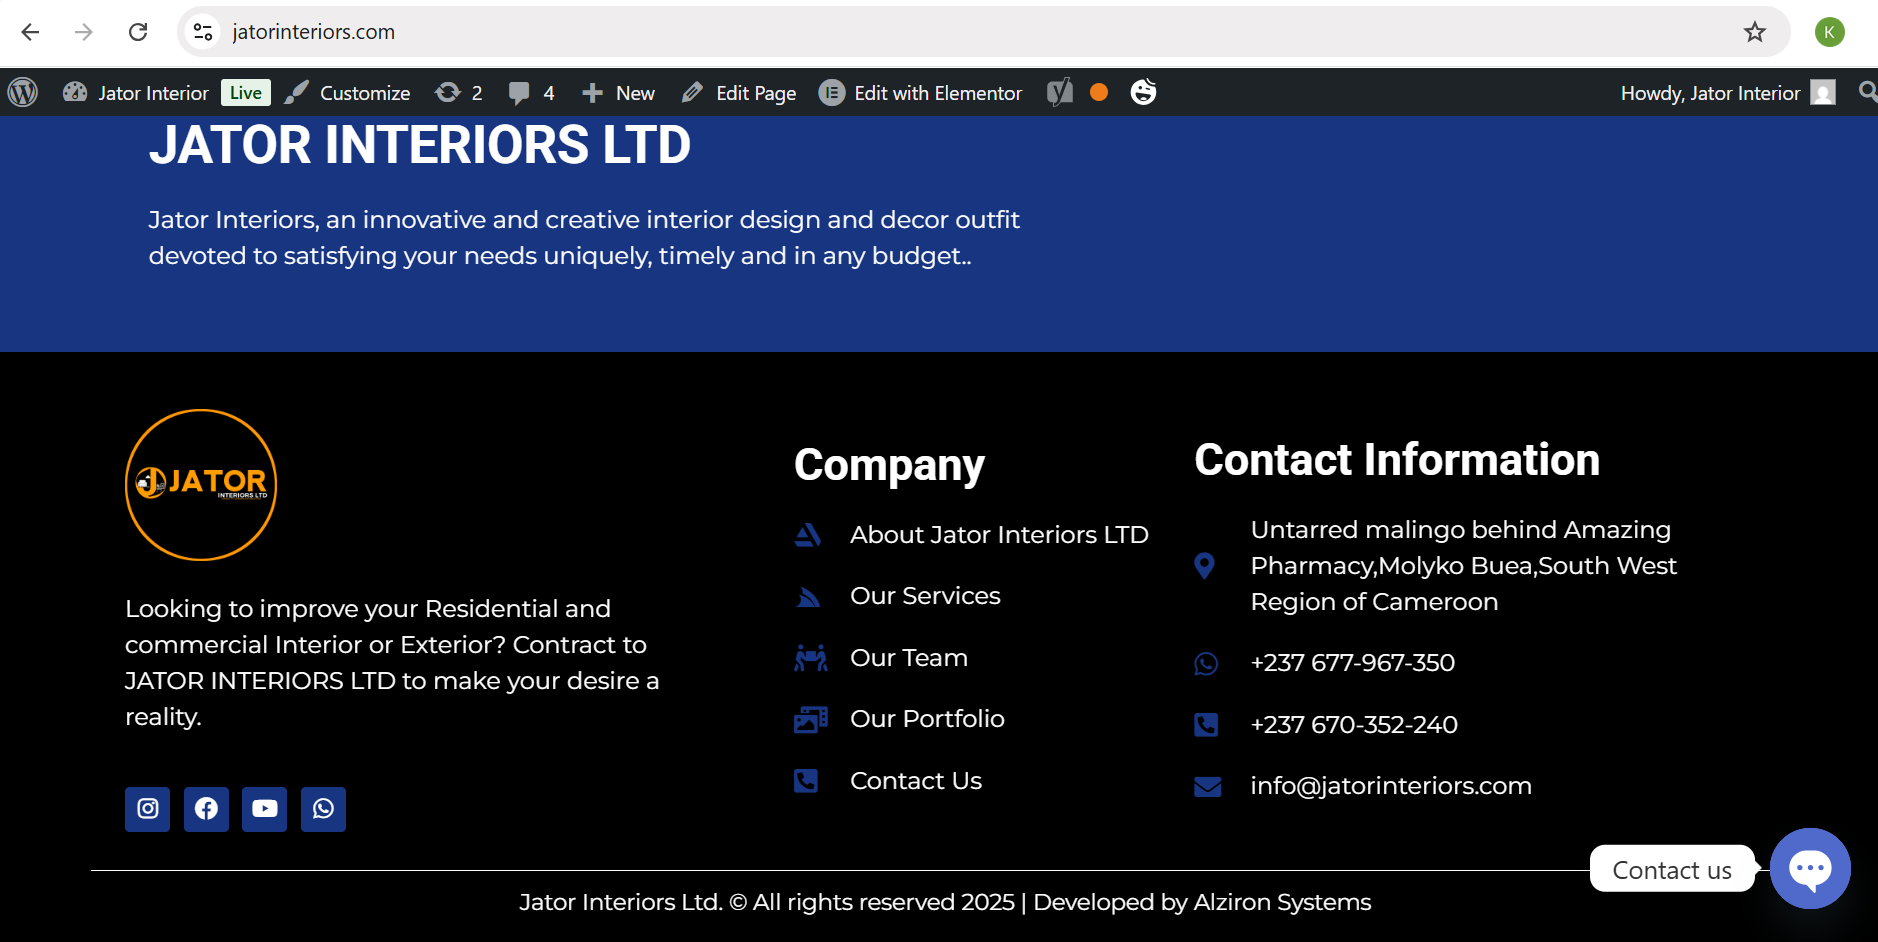Image resolution: width=1878 pixels, height=942 pixels.
Task: Open the smiley face plugin icon
Action: [x=1143, y=92]
